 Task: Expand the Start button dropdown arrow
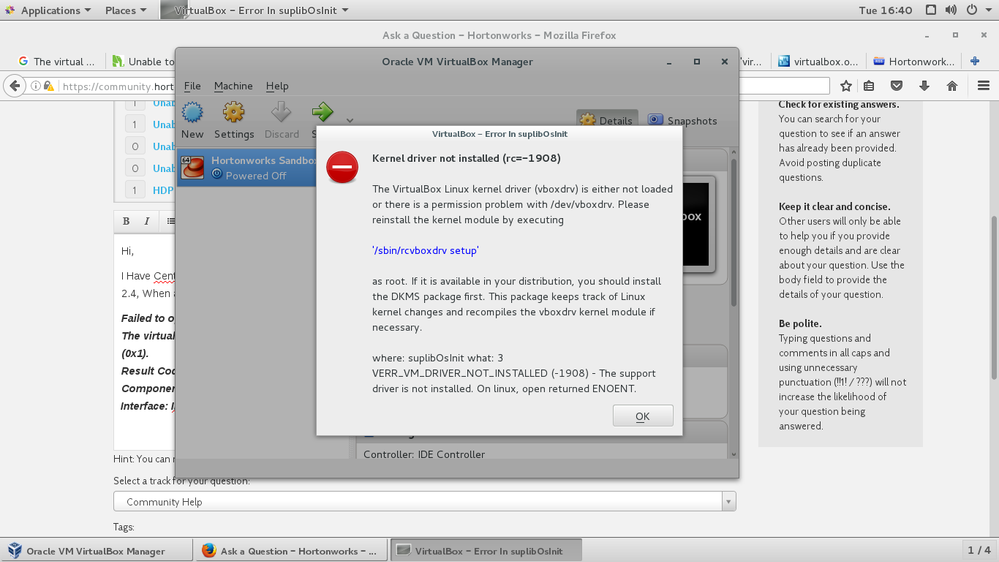(350, 120)
